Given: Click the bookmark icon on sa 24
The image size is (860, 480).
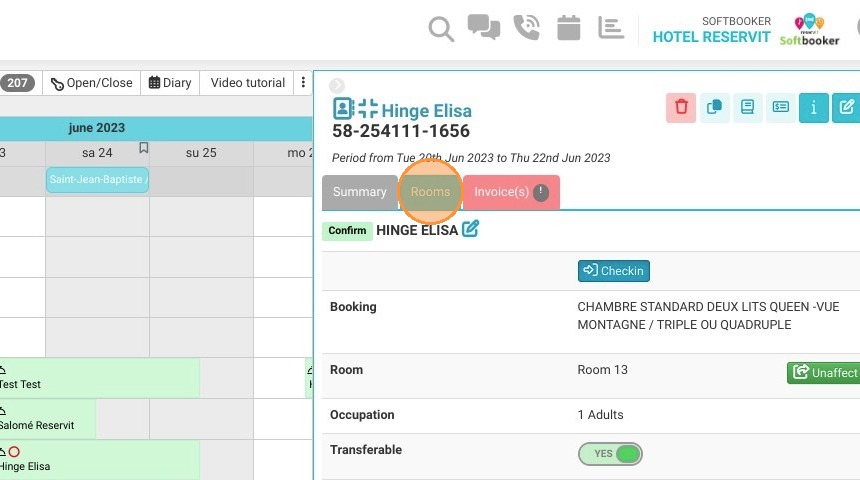Looking at the screenshot, I should click(x=143, y=148).
